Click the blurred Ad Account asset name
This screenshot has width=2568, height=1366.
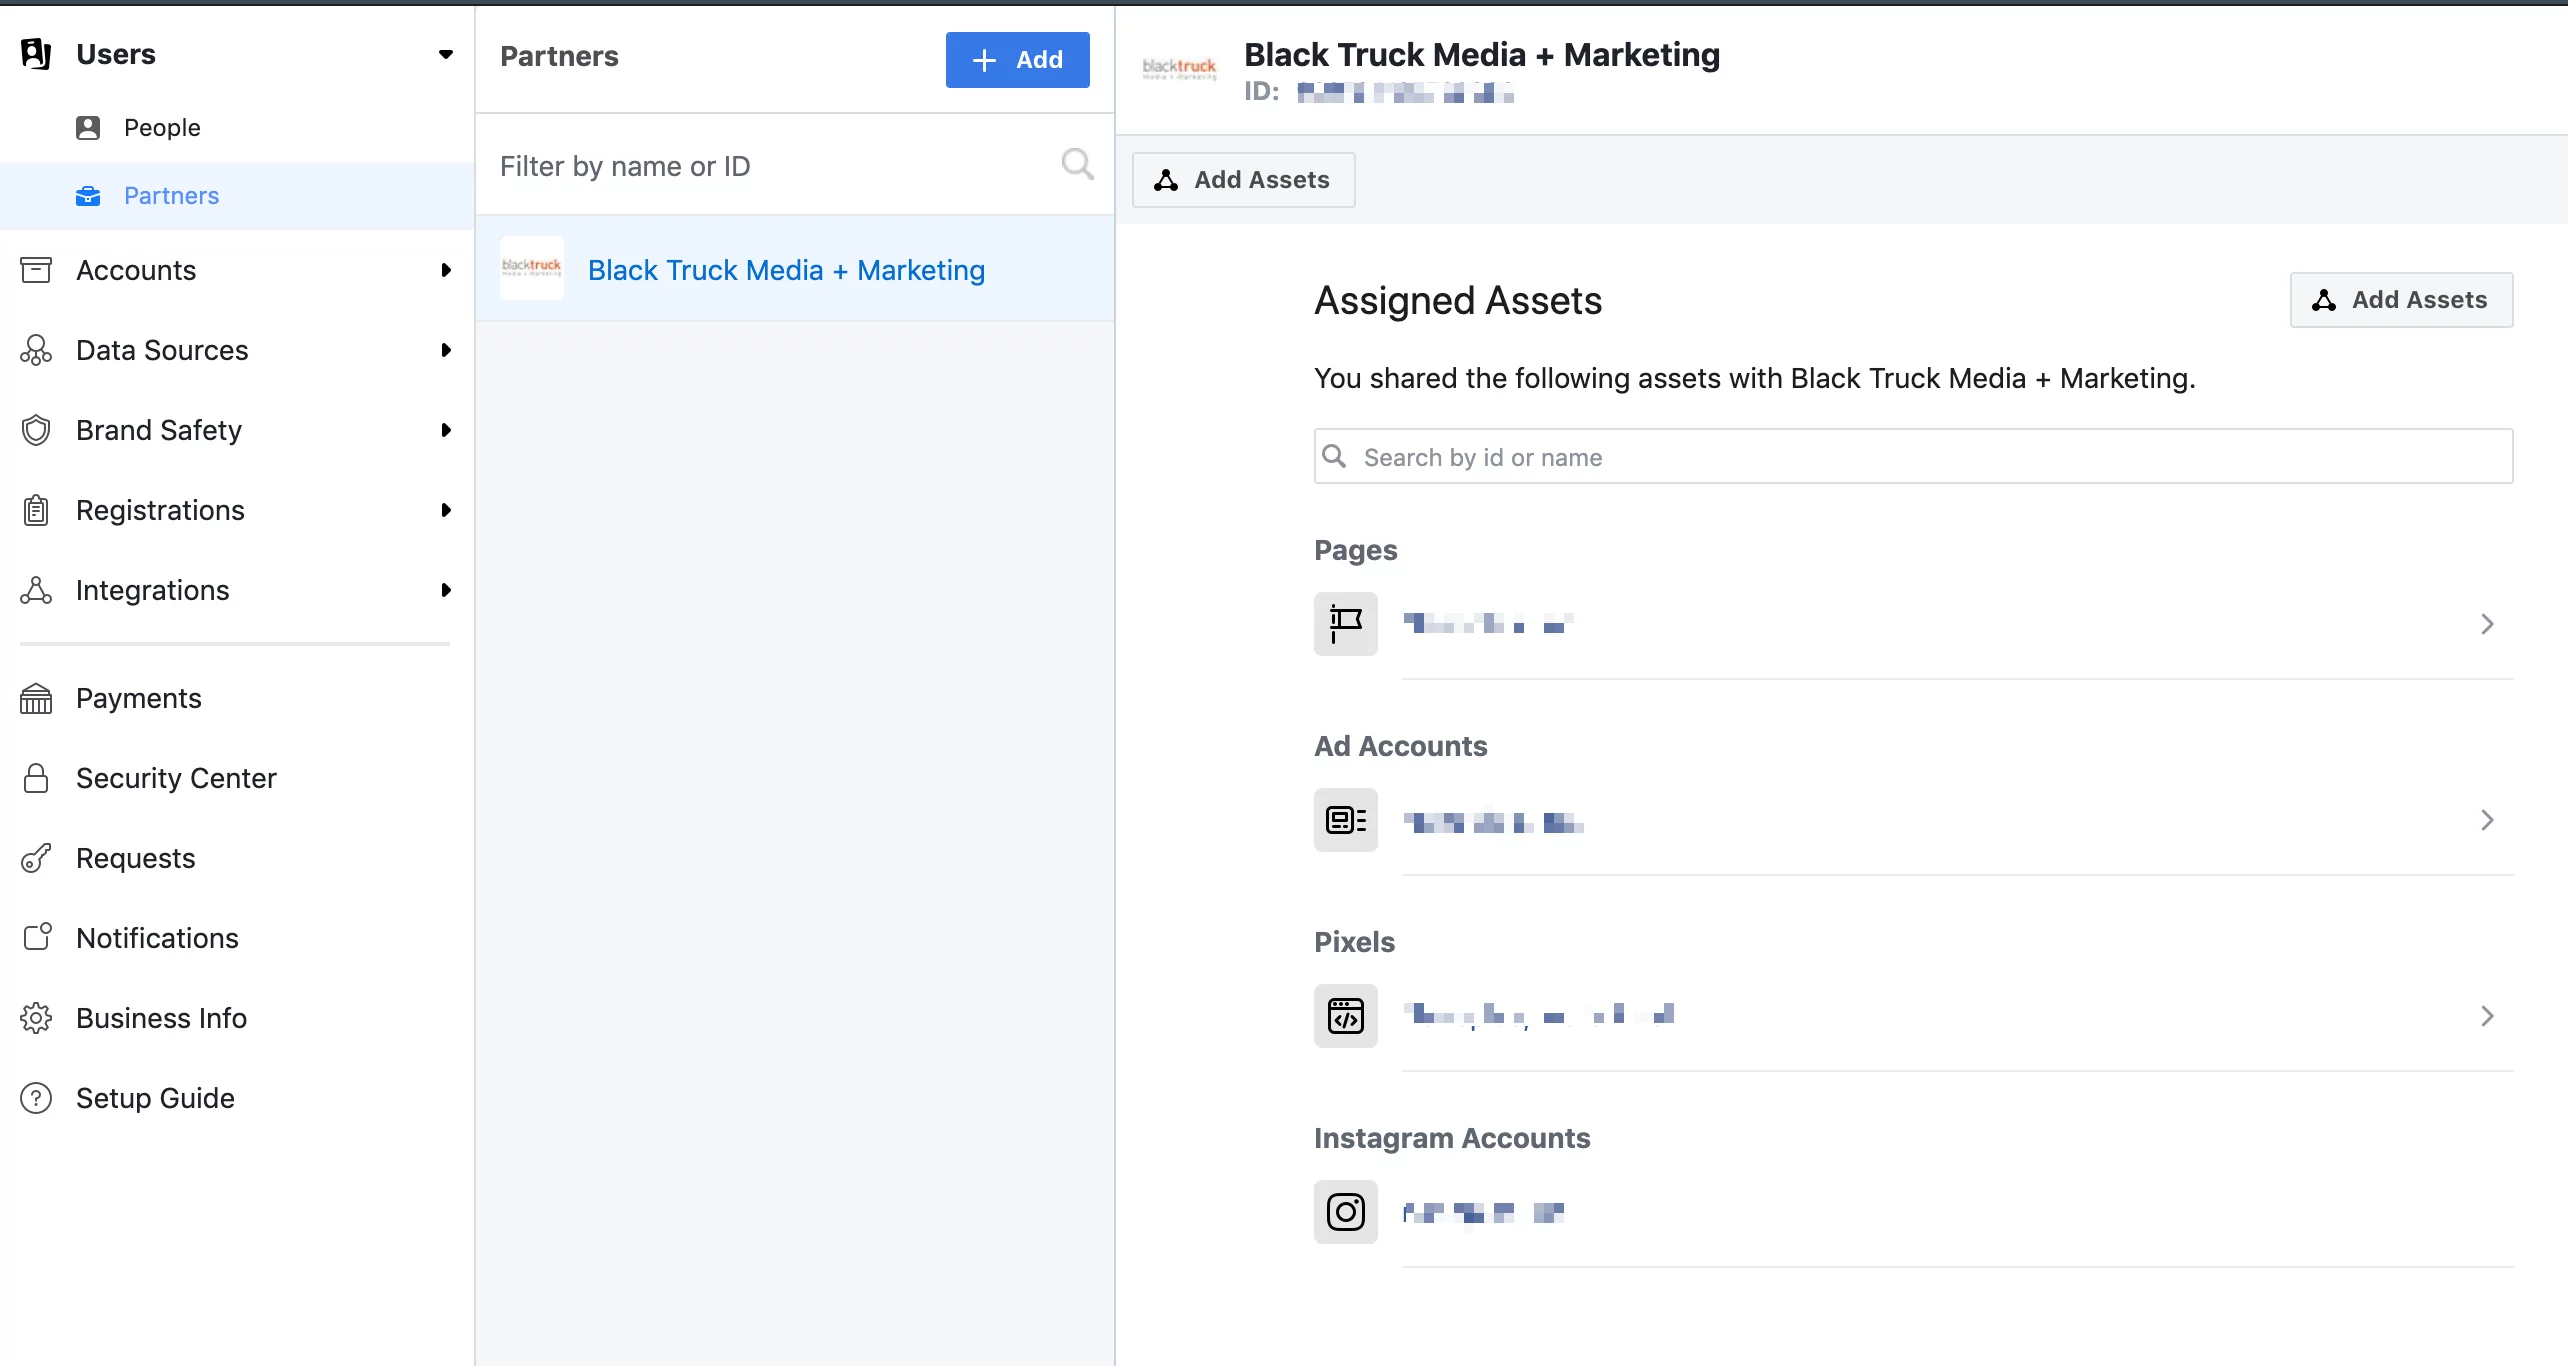pyautogui.click(x=1493, y=822)
